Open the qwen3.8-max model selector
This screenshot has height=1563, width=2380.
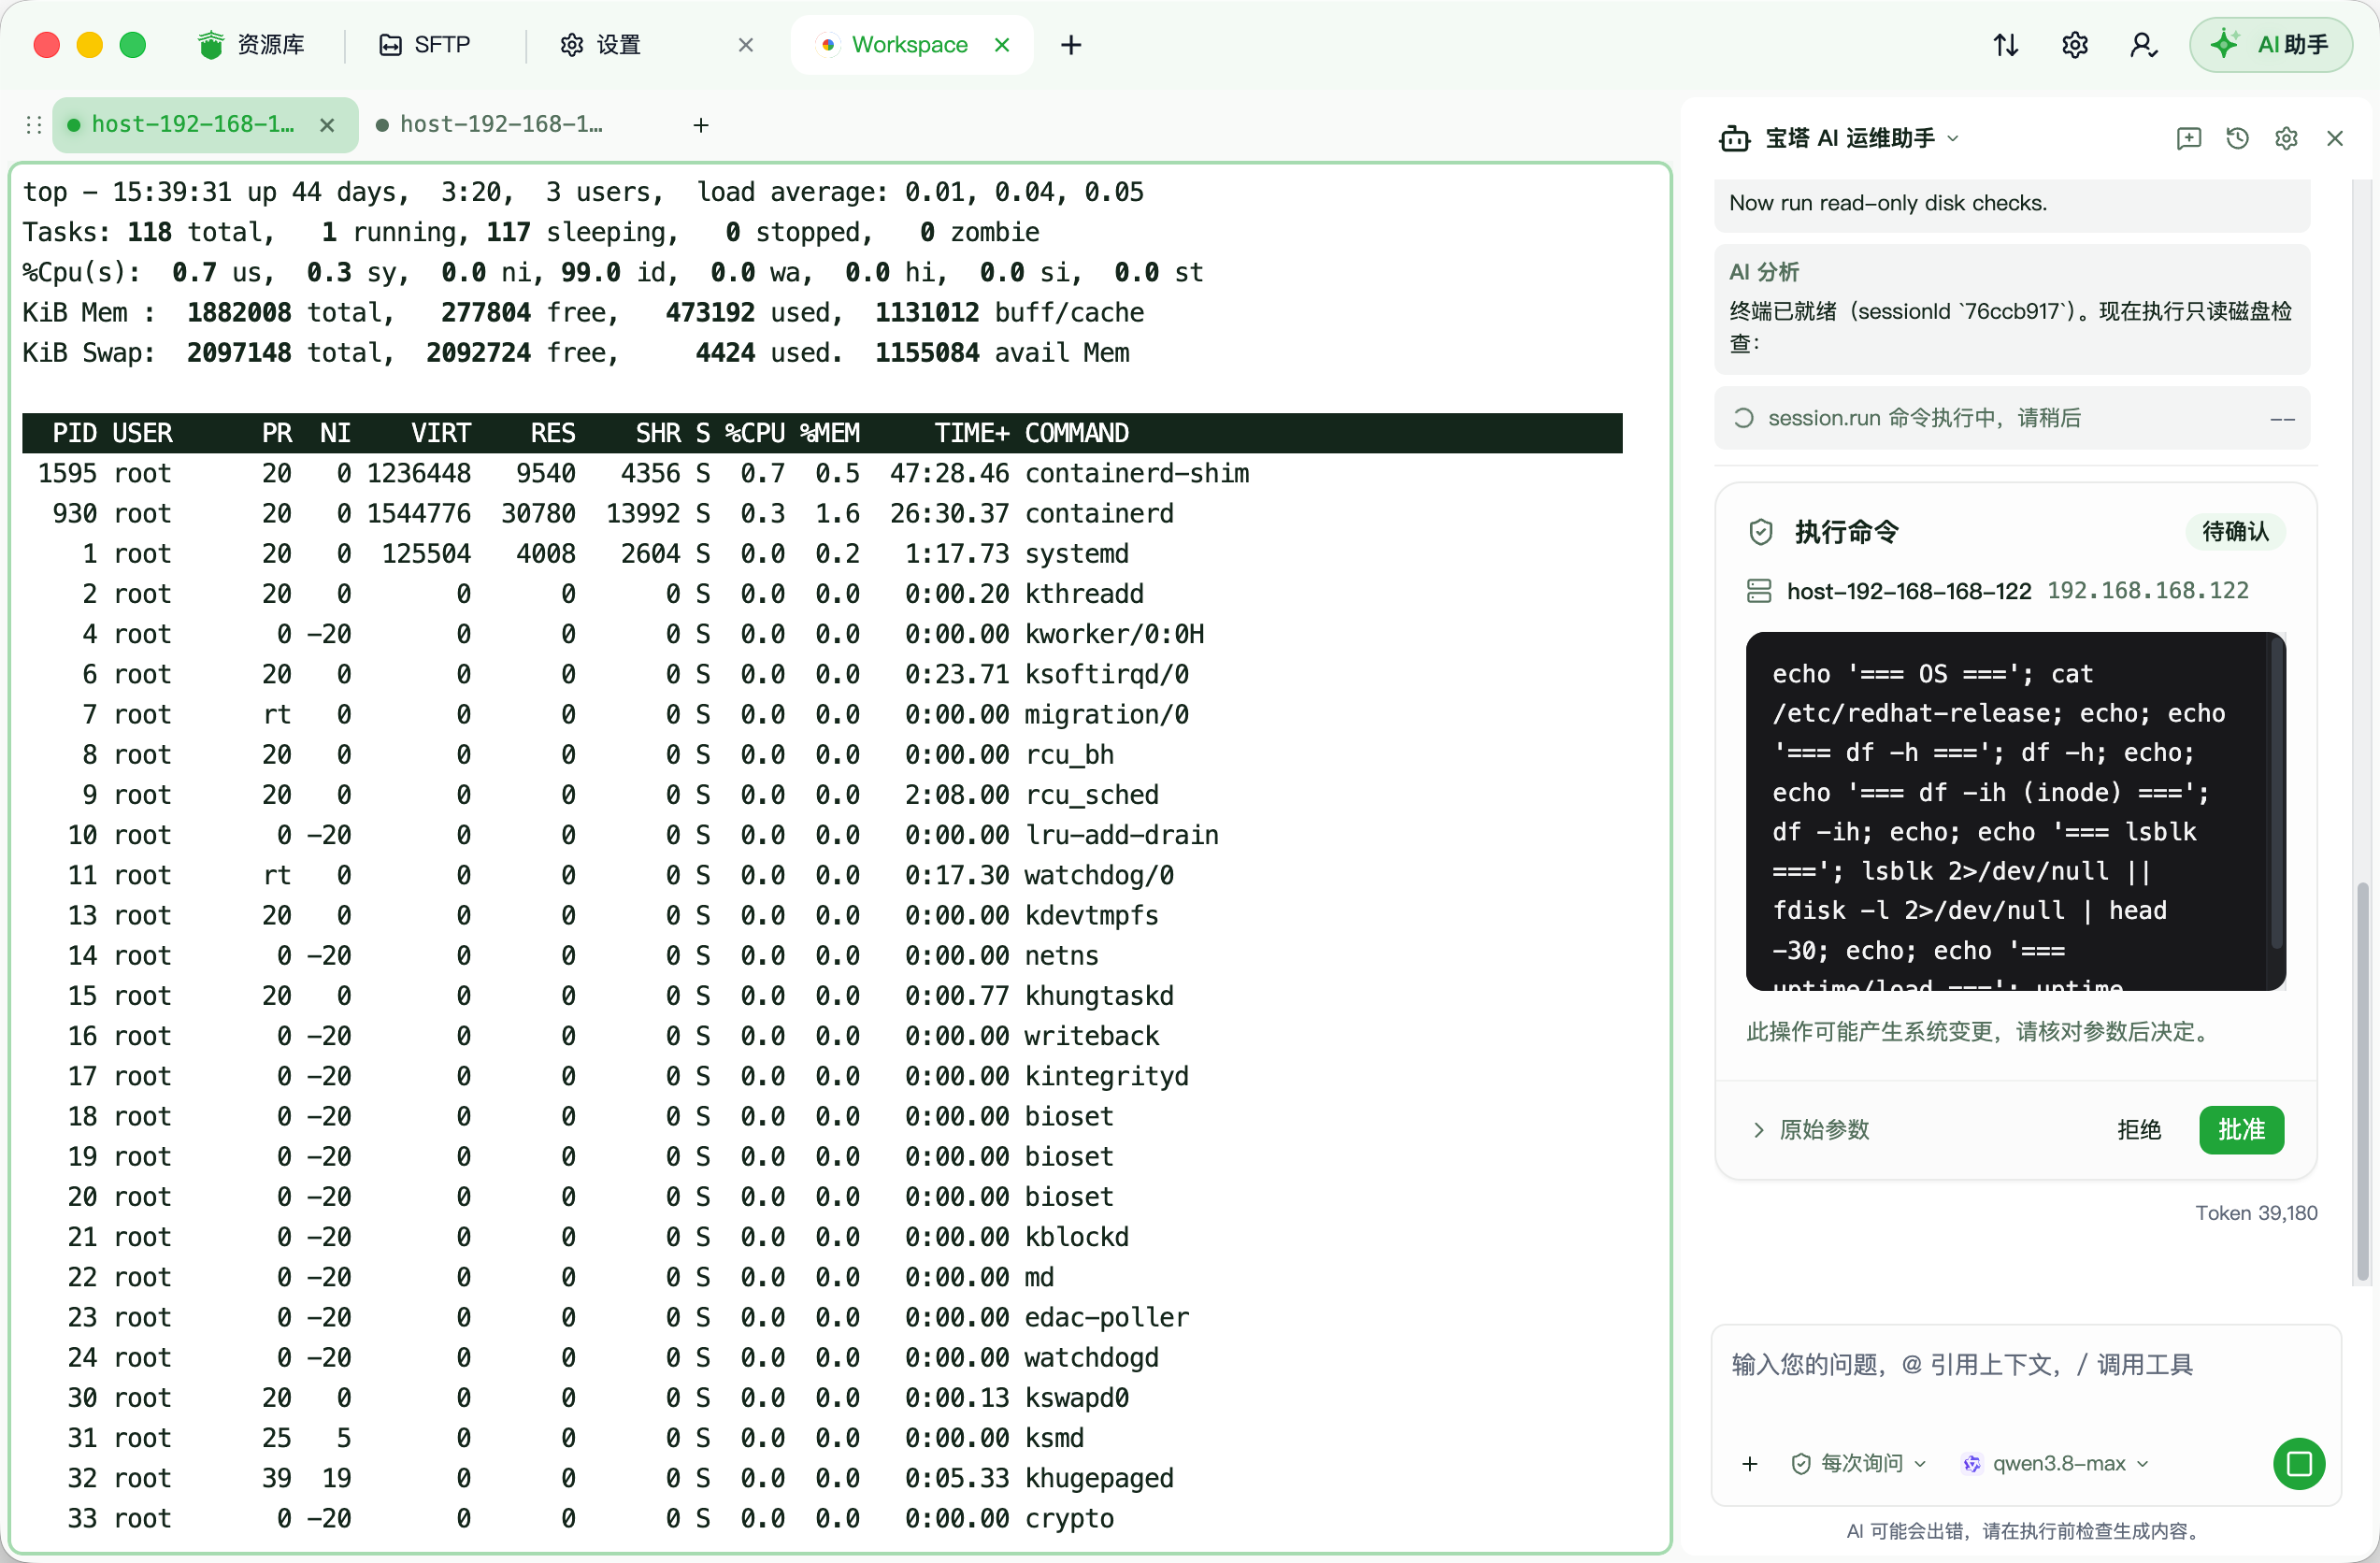click(2056, 1464)
